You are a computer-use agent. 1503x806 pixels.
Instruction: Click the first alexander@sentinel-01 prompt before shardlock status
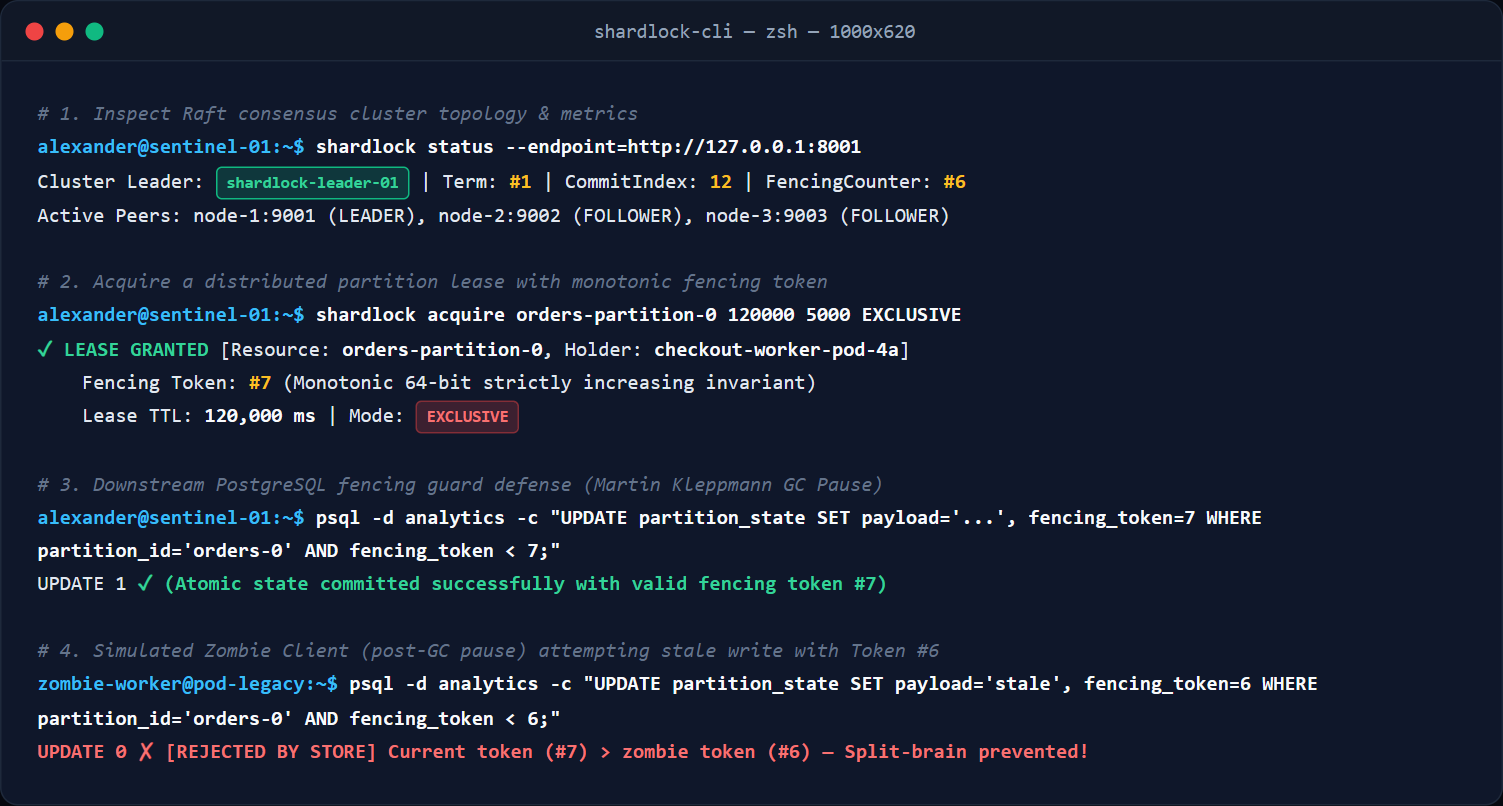coord(171,148)
